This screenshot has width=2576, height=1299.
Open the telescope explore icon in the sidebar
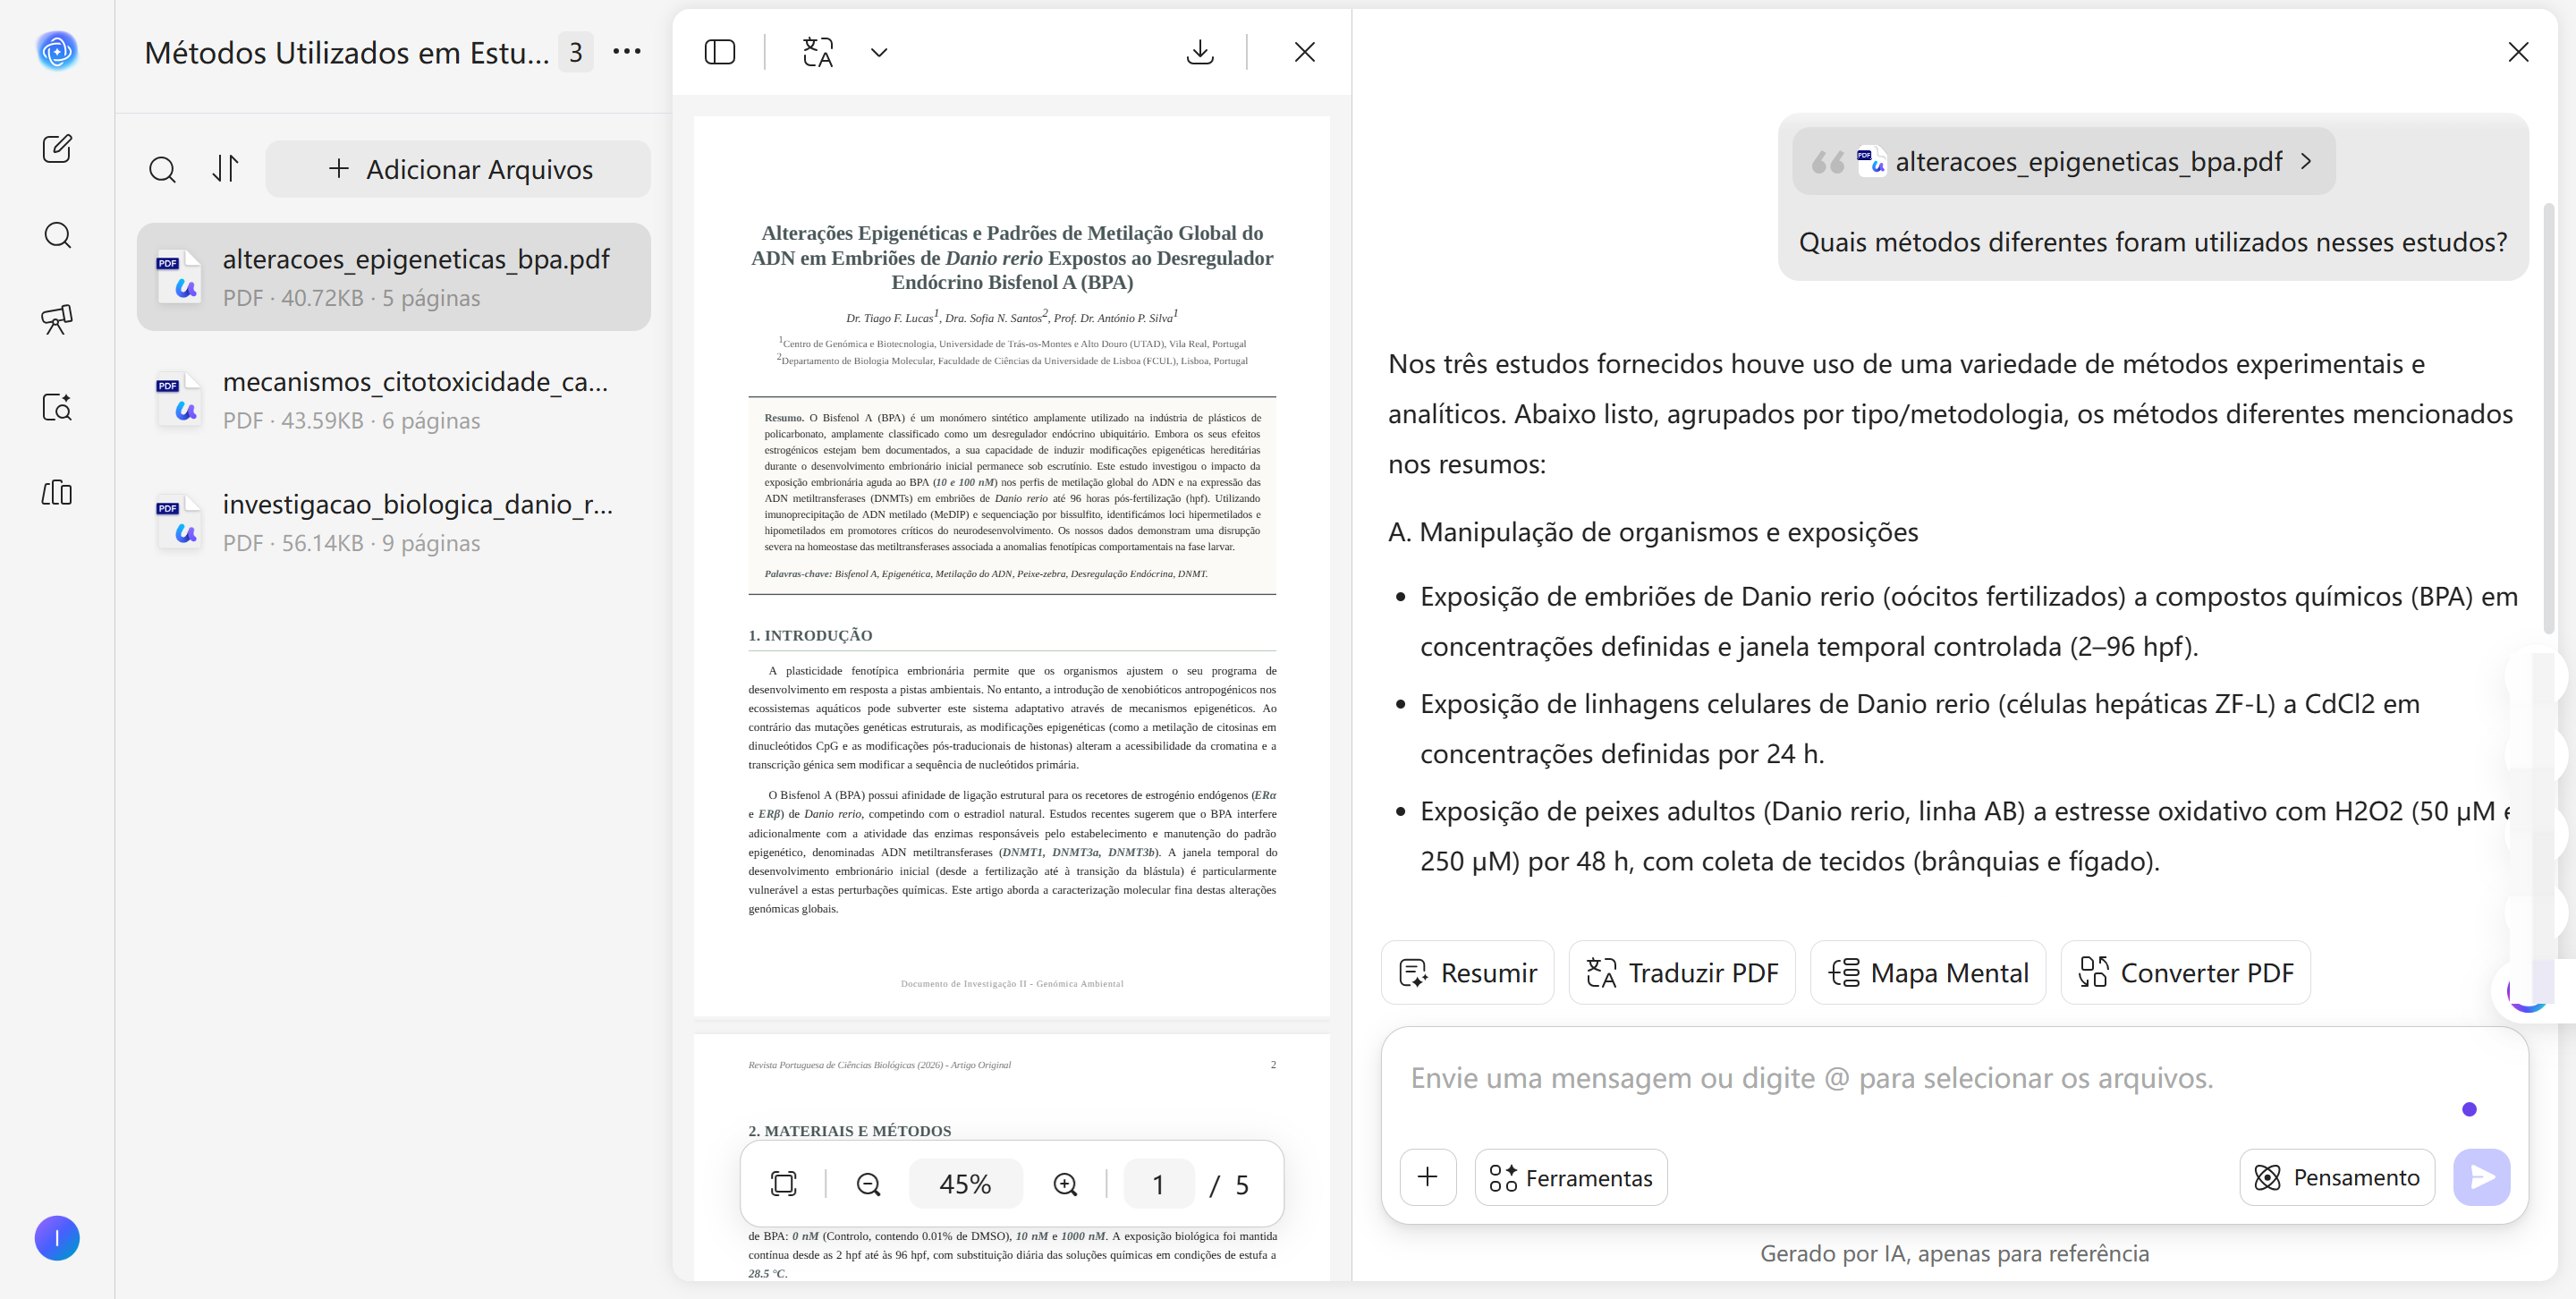coord(57,320)
